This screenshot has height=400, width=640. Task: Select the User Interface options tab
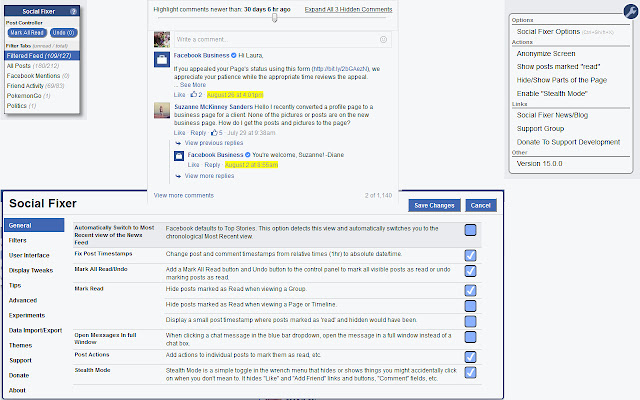tap(29, 256)
